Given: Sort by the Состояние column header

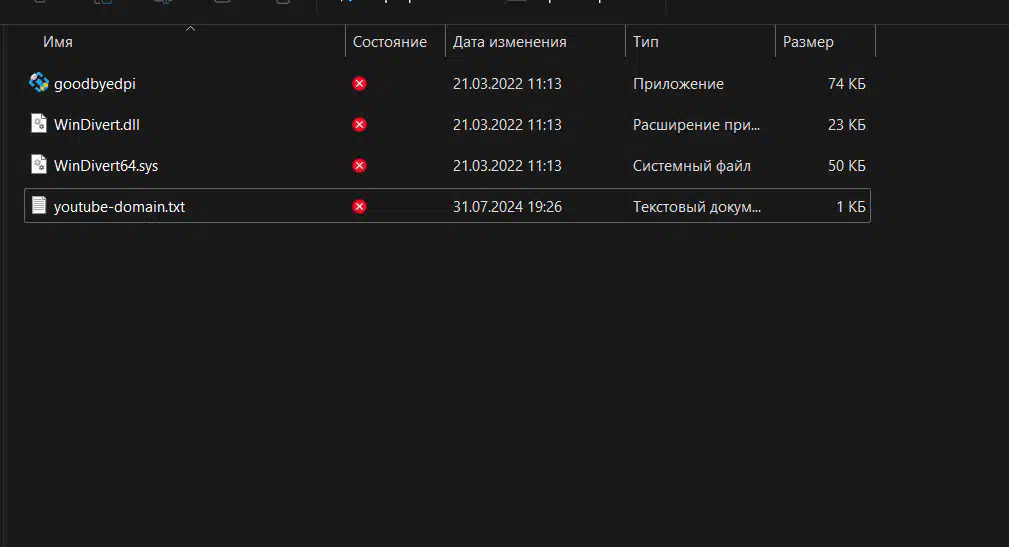Looking at the screenshot, I should tap(389, 42).
